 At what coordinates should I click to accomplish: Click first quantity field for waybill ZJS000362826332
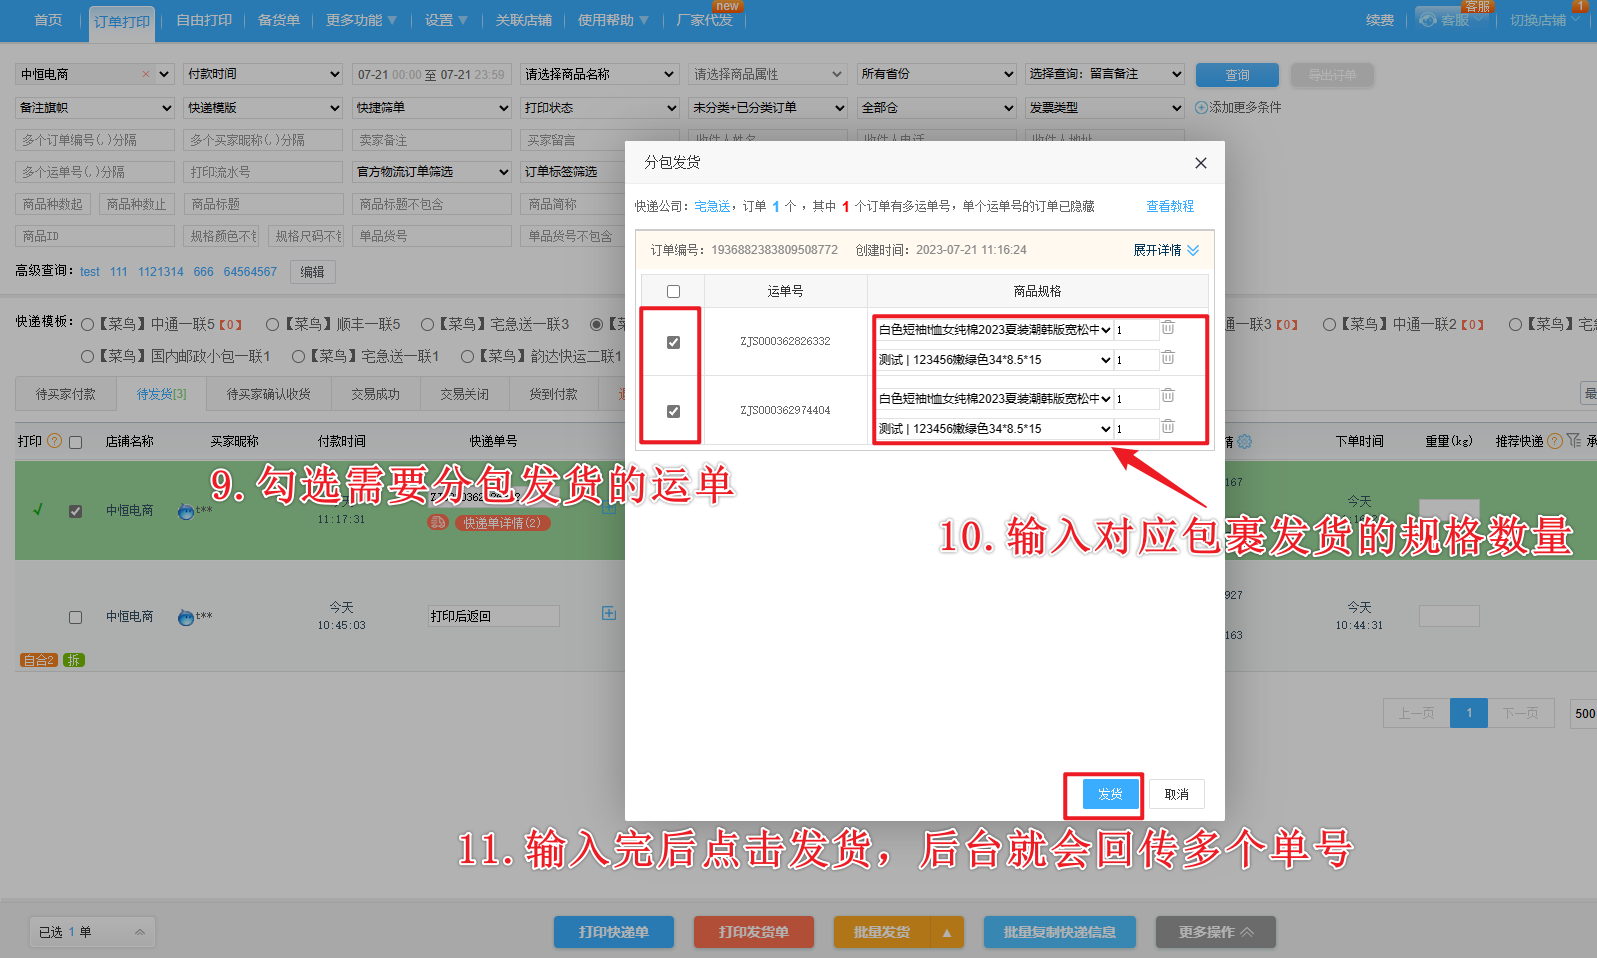(x=1136, y=329)
